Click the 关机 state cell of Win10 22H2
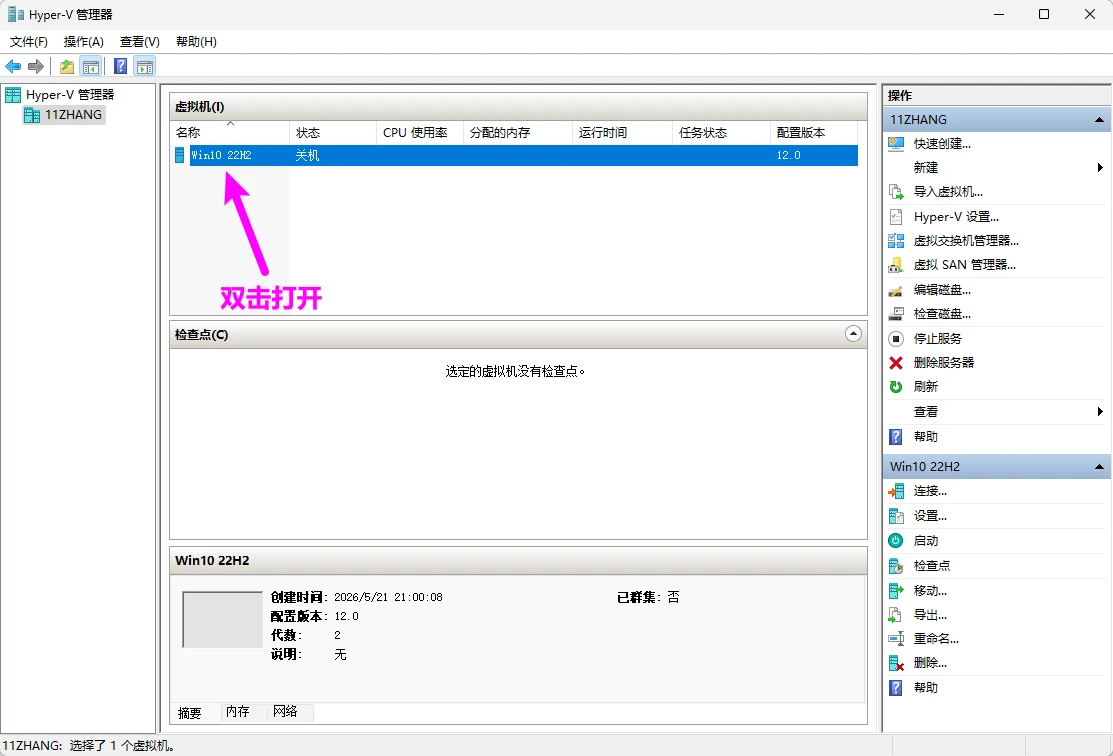This screenshot has width=1113, height=756. (307, 155)
